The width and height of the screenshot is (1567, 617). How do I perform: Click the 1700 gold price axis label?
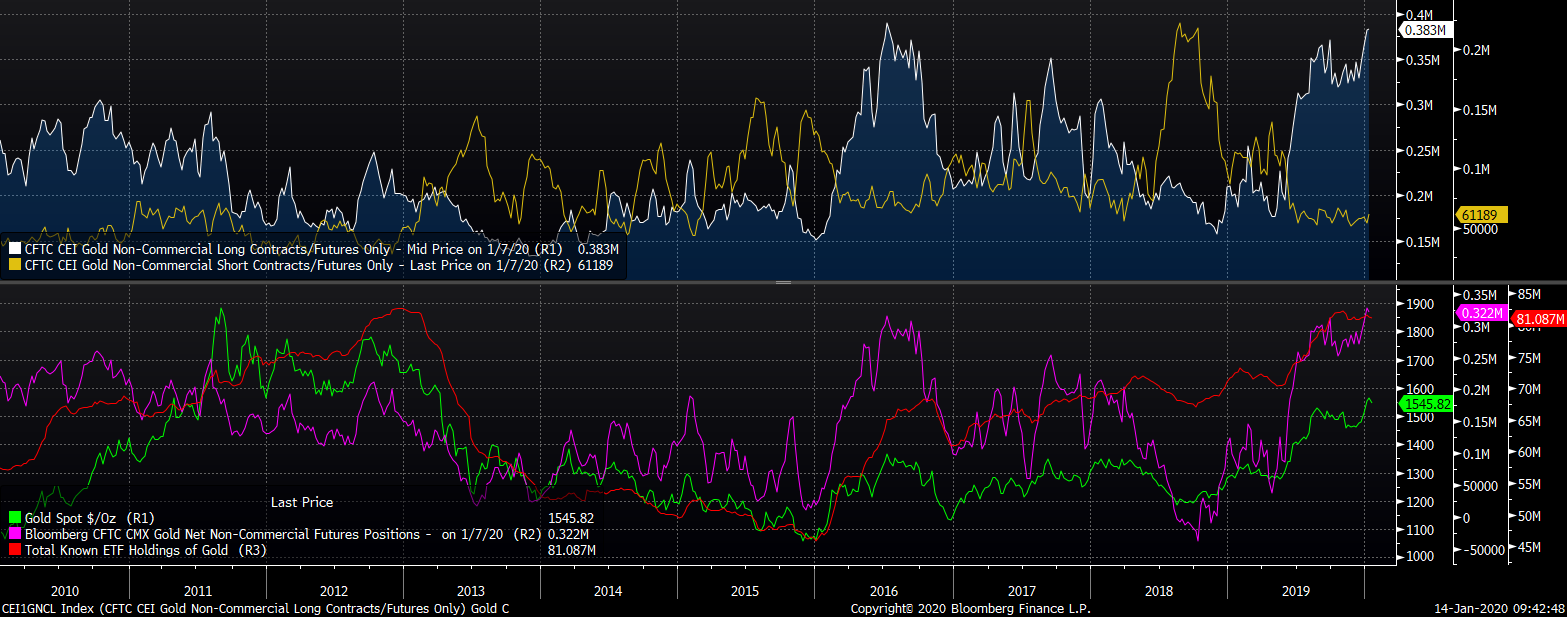(1420, 361)
